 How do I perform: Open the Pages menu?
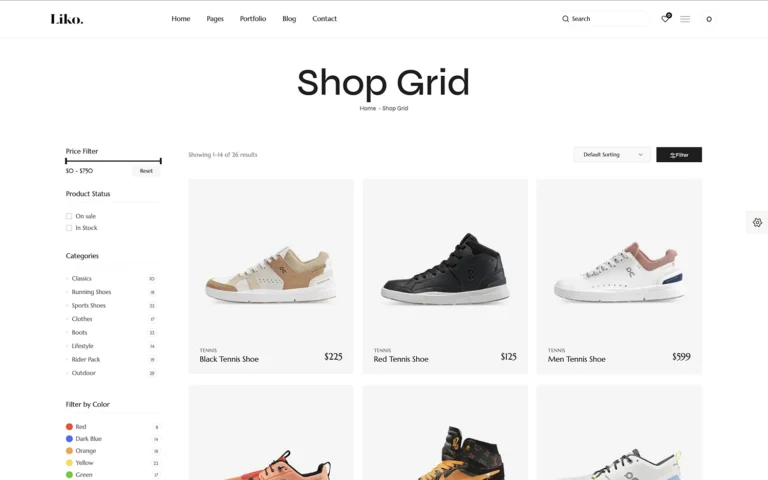click(x=215, y=19)
